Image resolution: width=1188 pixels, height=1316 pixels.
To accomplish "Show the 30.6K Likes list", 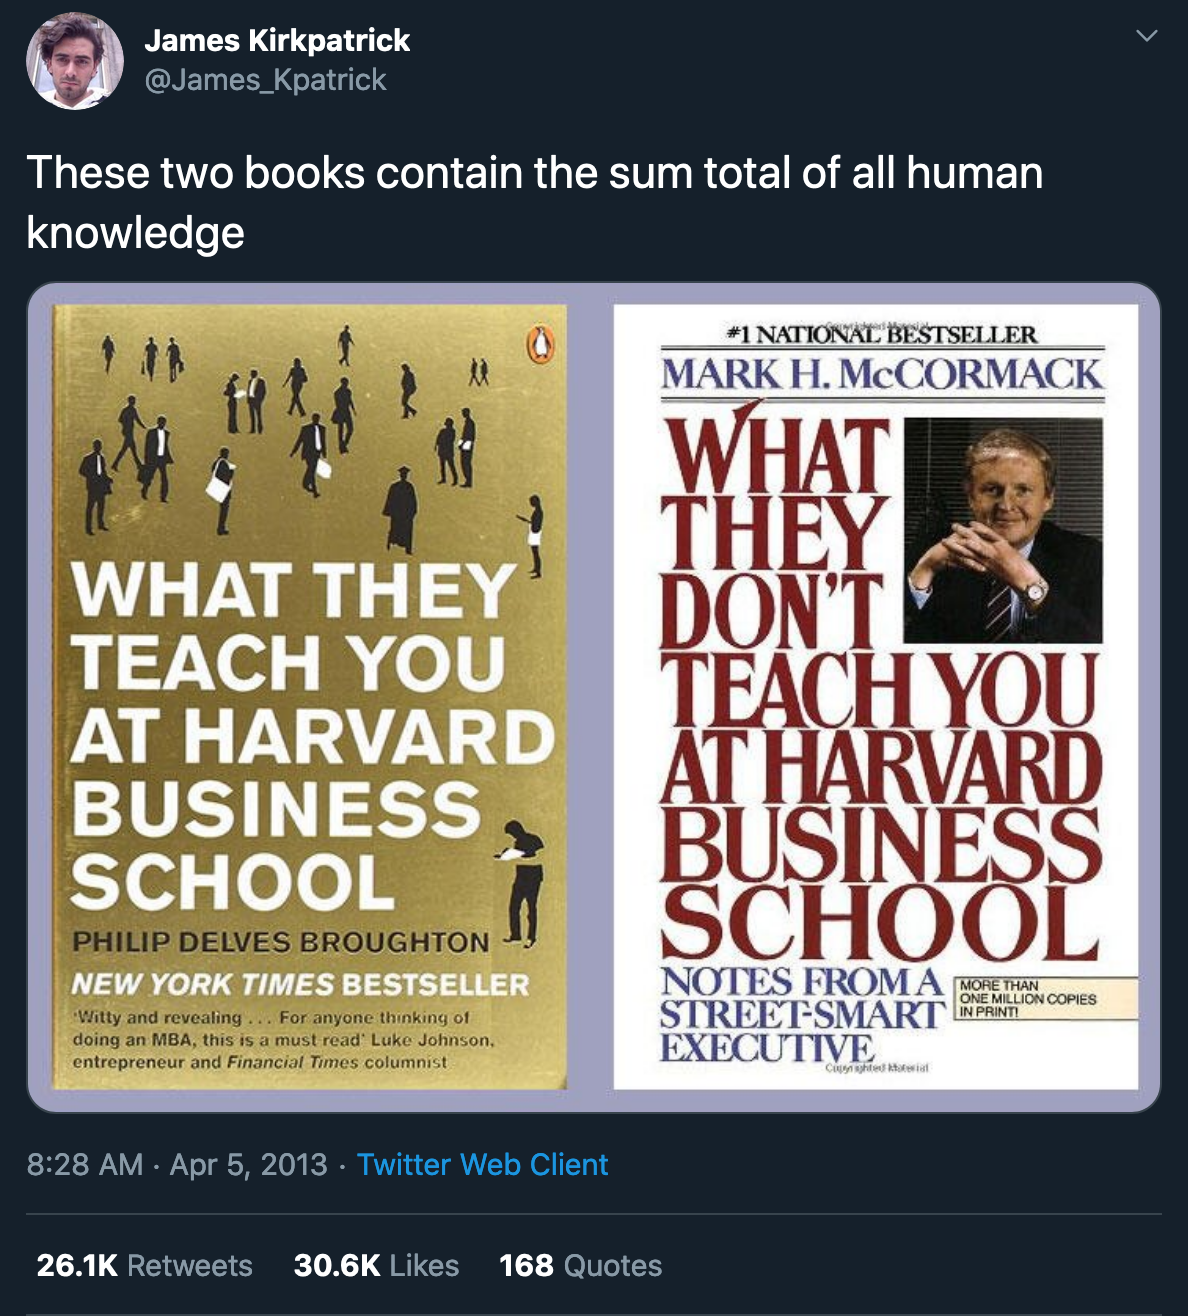I will pyautogui.click(x=376, y=1265).
